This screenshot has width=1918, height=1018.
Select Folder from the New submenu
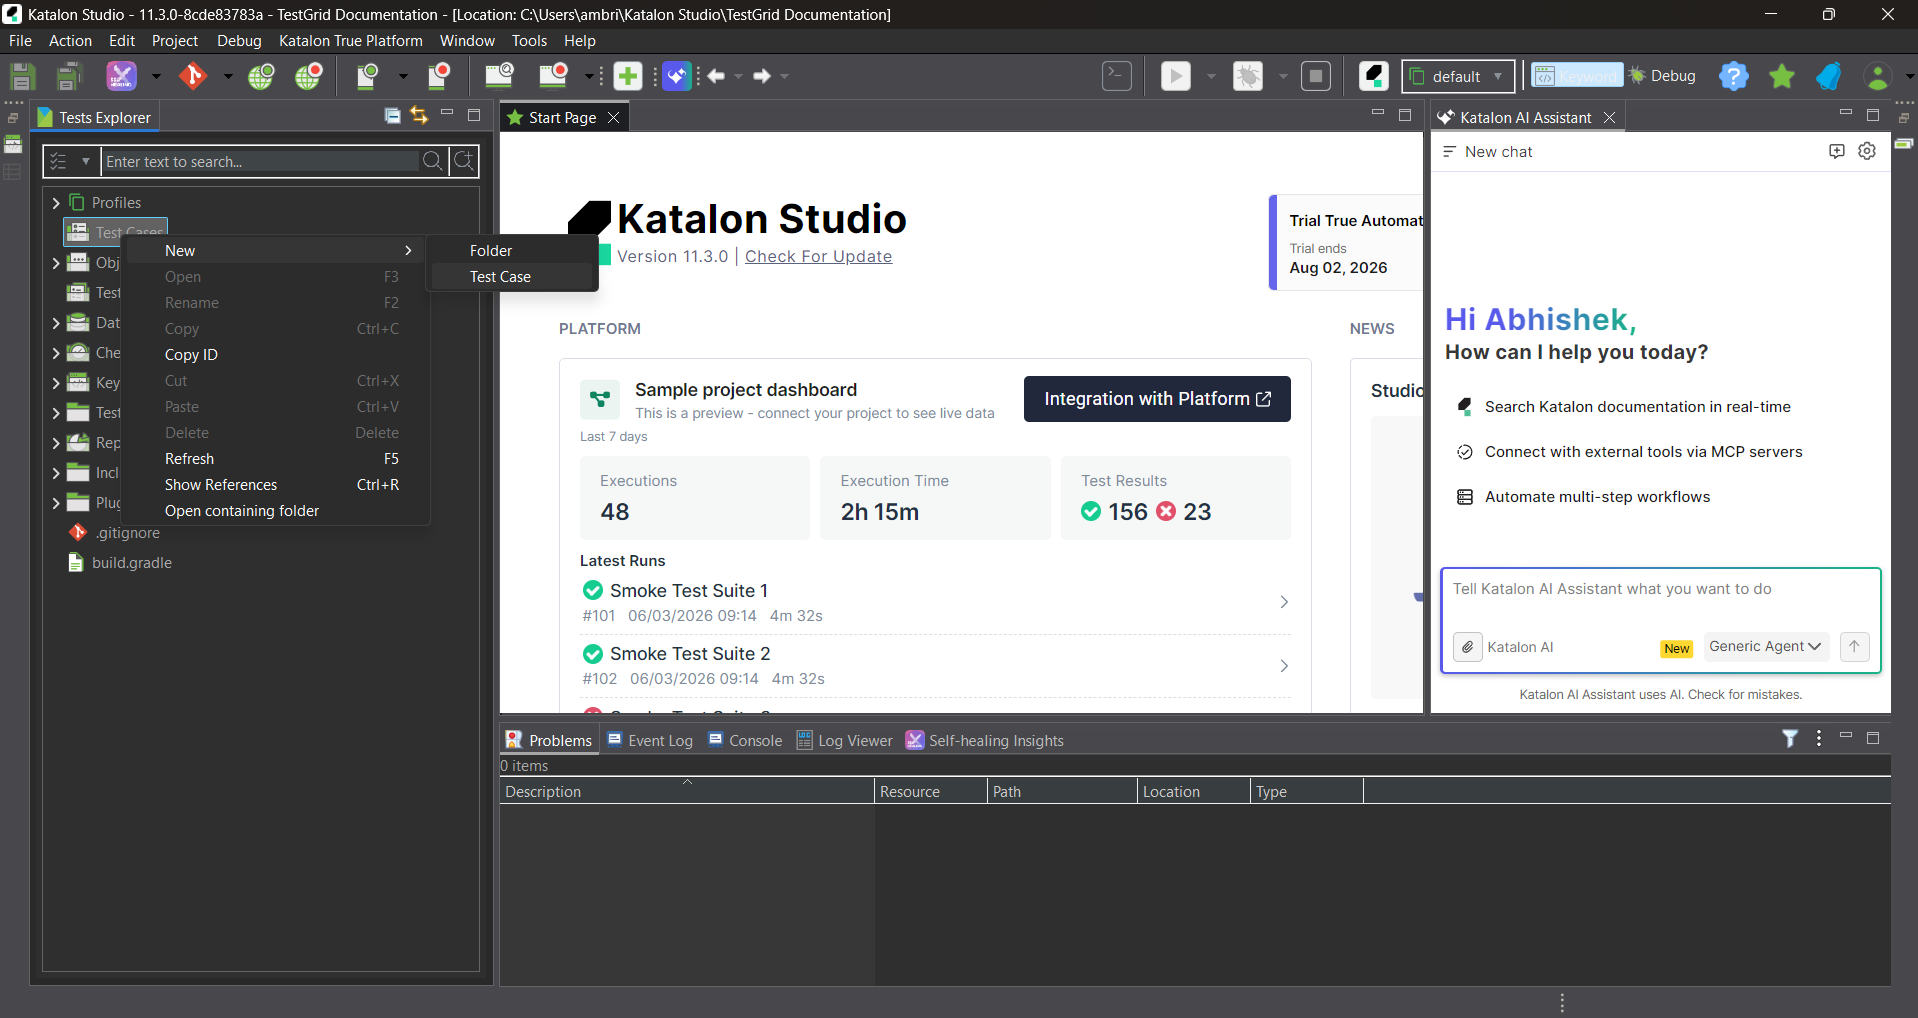click(x=513, y=251)
